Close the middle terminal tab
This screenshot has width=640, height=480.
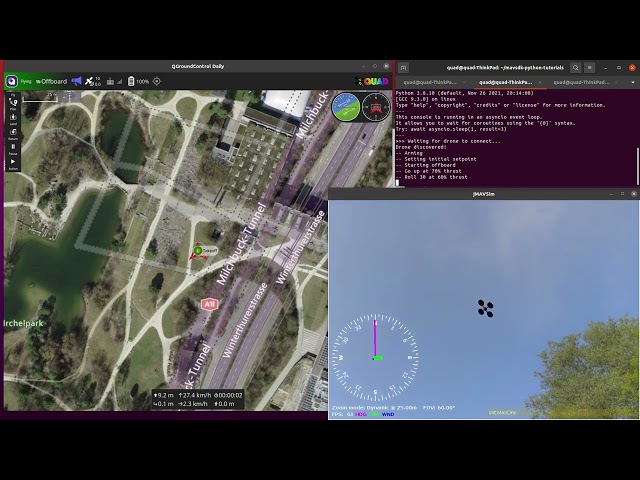(x=540, y=82)
